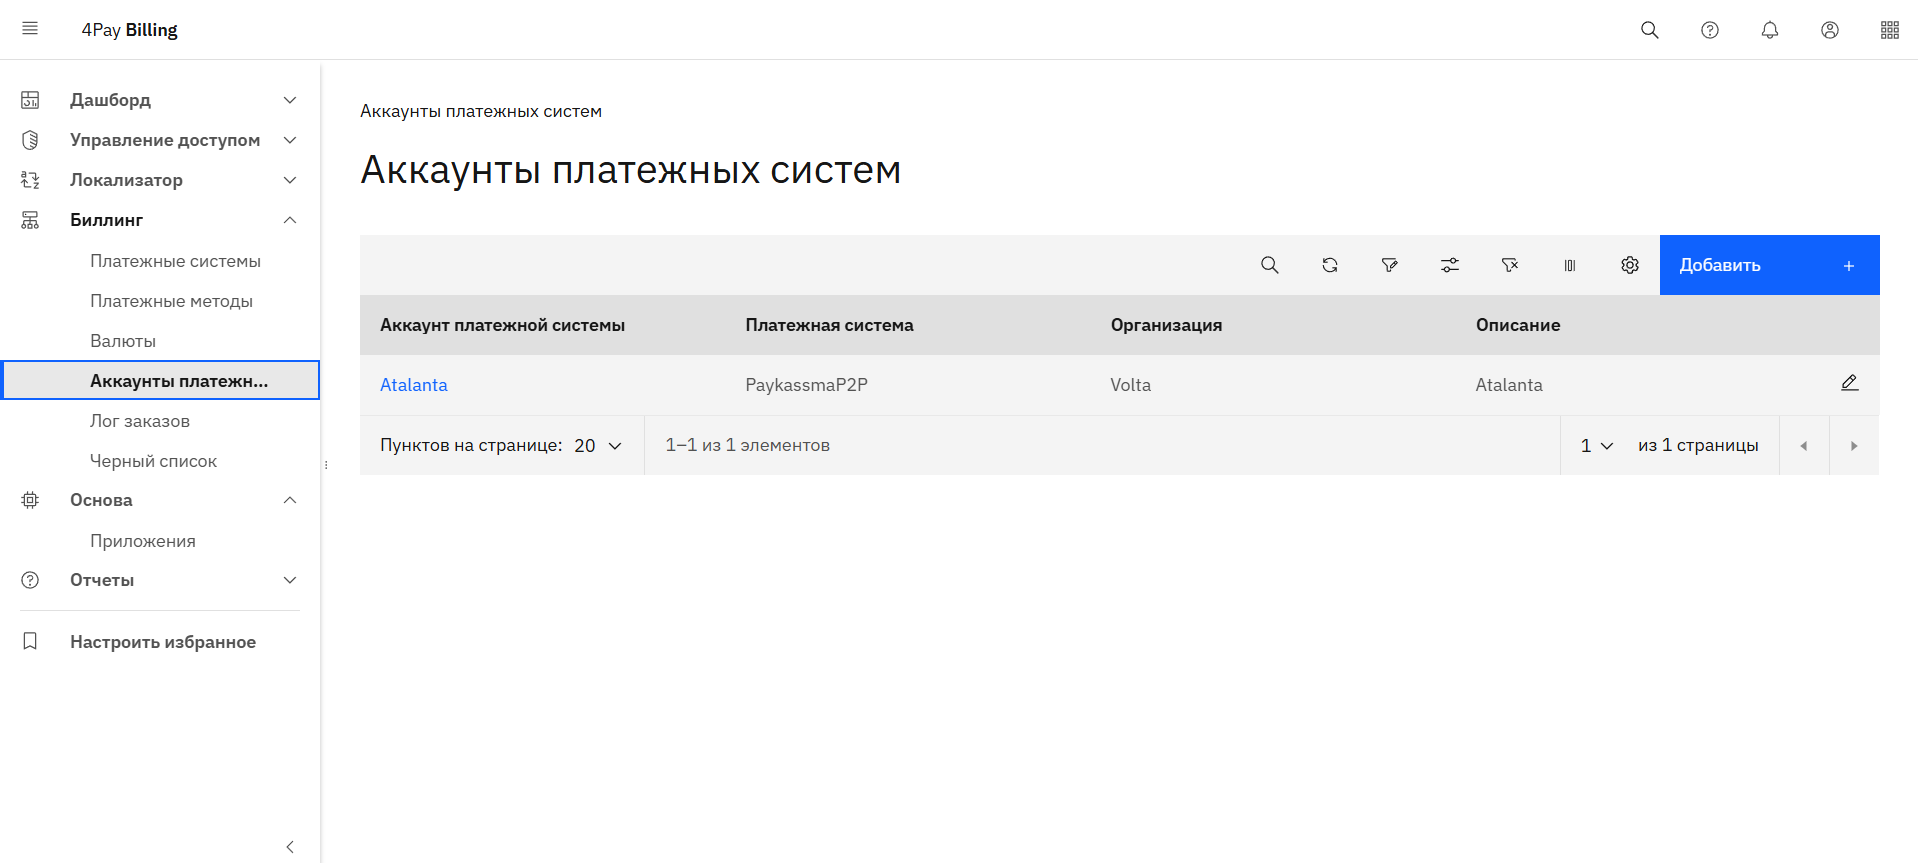
Task: Toggle the hamburger menu sidebar
Action: tap(30, 29)
